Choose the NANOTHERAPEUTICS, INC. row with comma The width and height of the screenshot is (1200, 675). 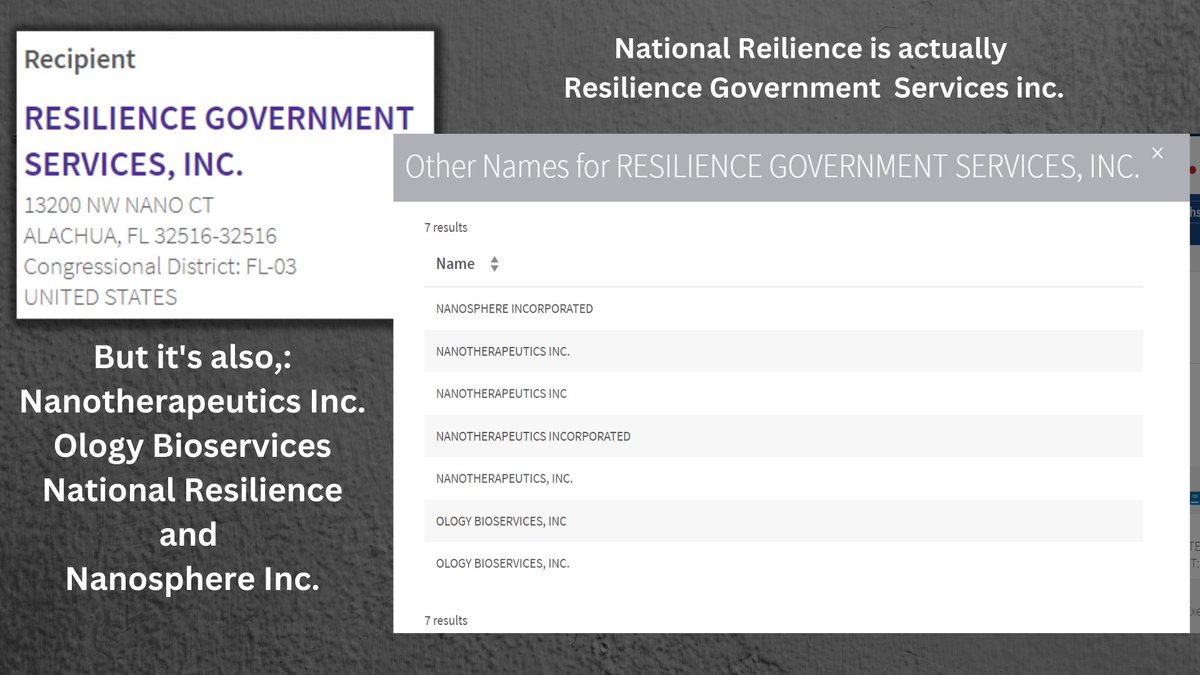point(504,479)
